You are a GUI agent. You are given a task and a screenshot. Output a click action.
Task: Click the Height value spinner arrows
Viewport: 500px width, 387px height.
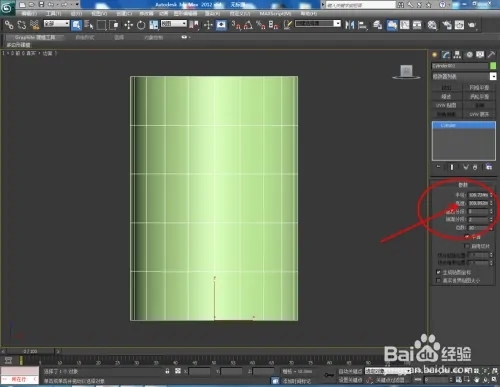click(491, 203)
